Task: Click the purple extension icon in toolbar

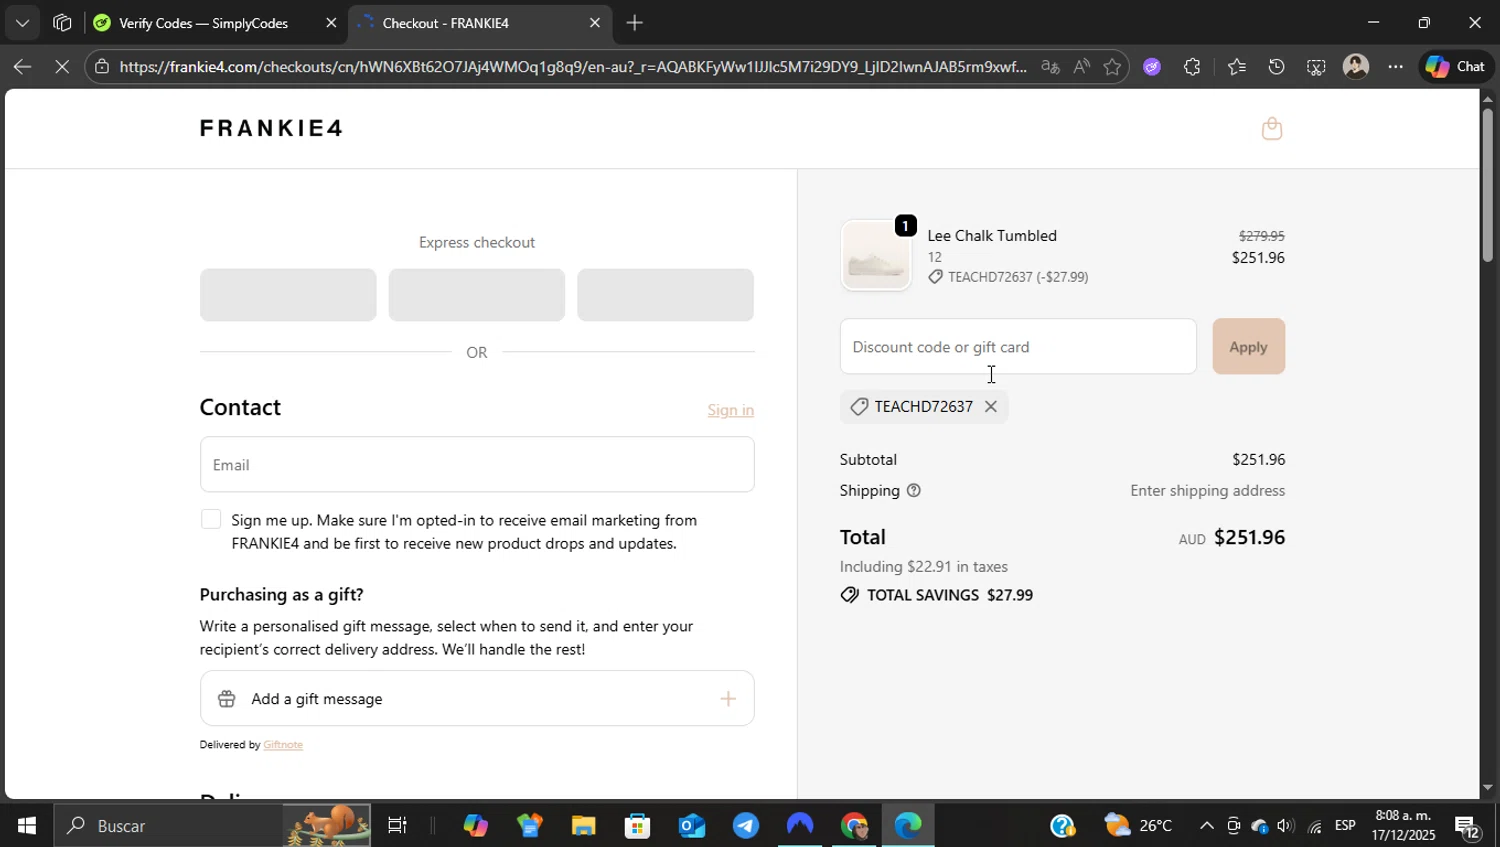Action: click(x=1152, y=67)
